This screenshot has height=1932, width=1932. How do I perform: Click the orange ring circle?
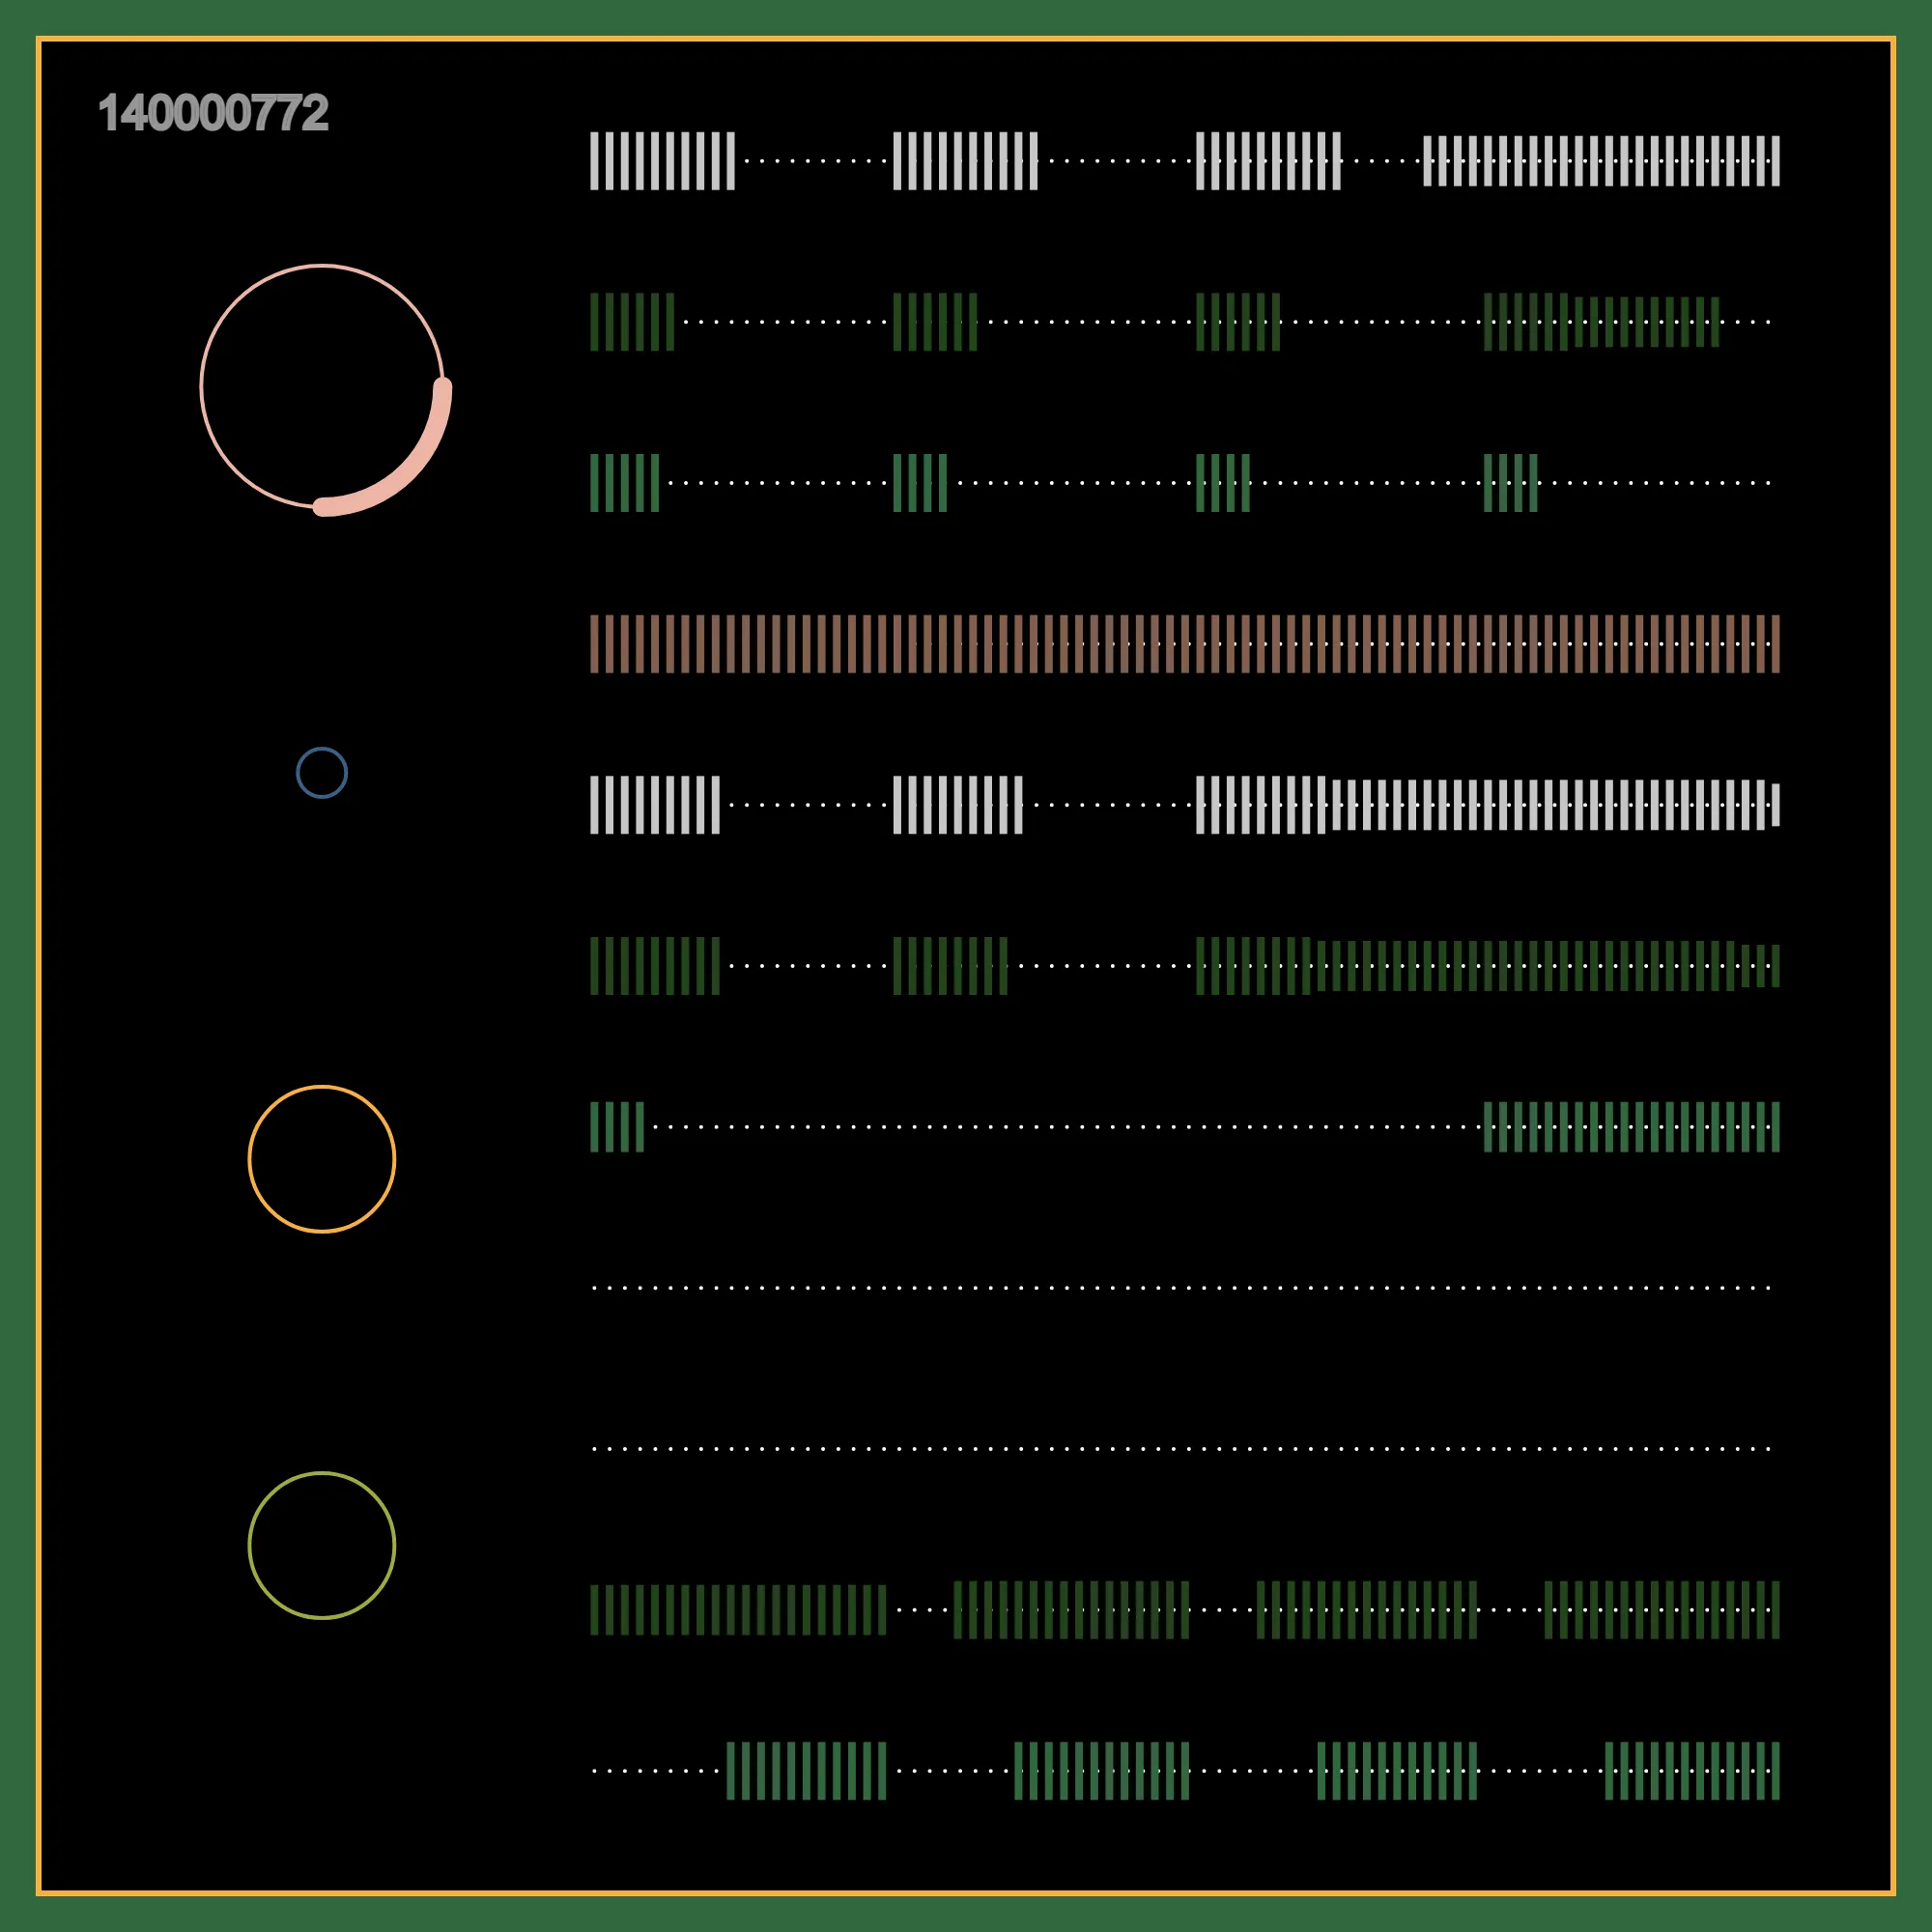tap(322, 1159)
